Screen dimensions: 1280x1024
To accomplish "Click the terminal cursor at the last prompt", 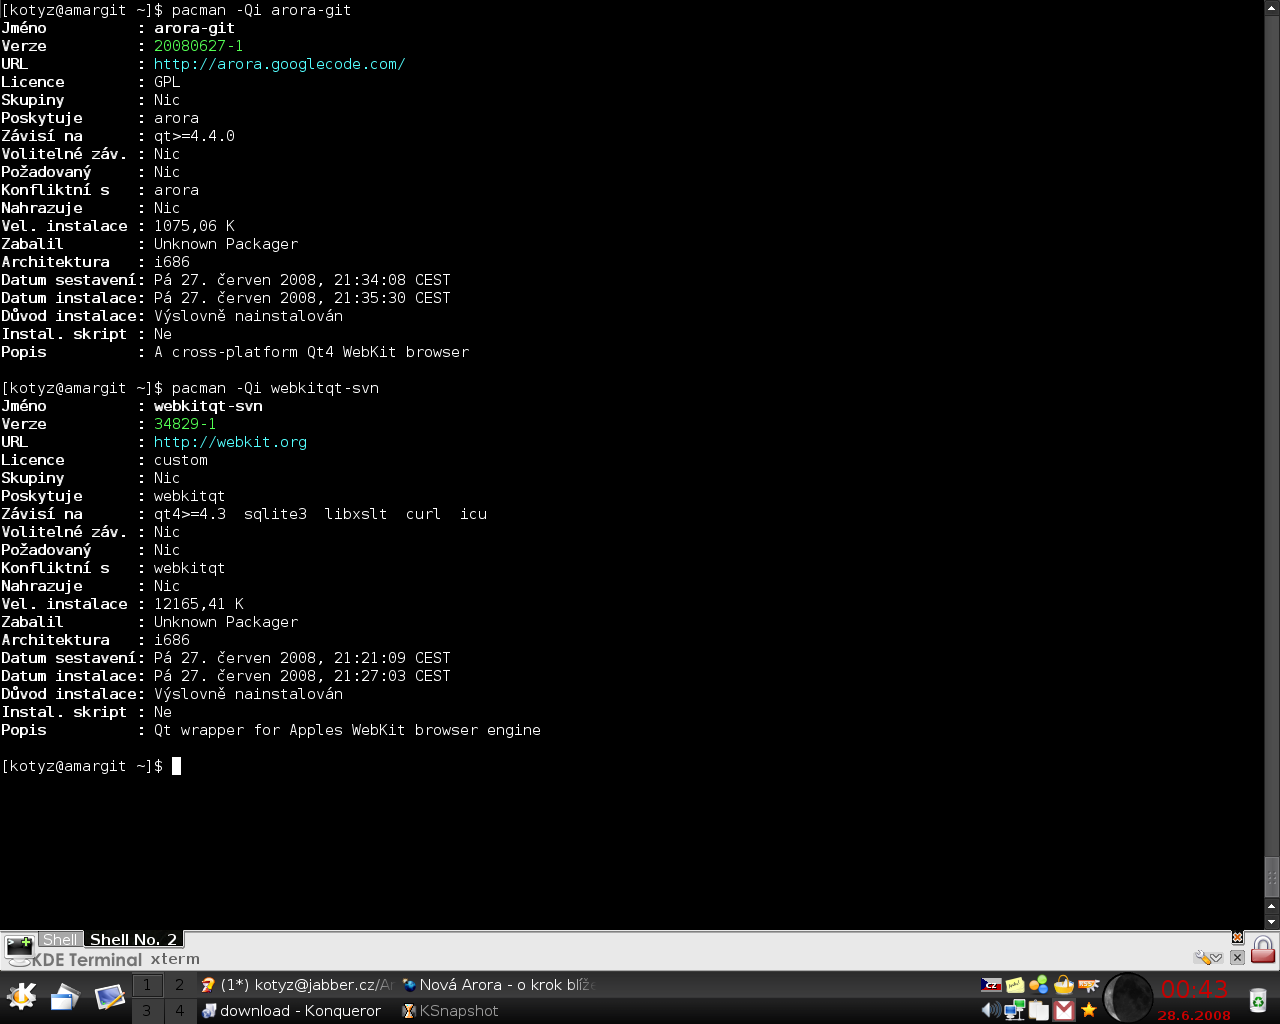I will [176, 766].
